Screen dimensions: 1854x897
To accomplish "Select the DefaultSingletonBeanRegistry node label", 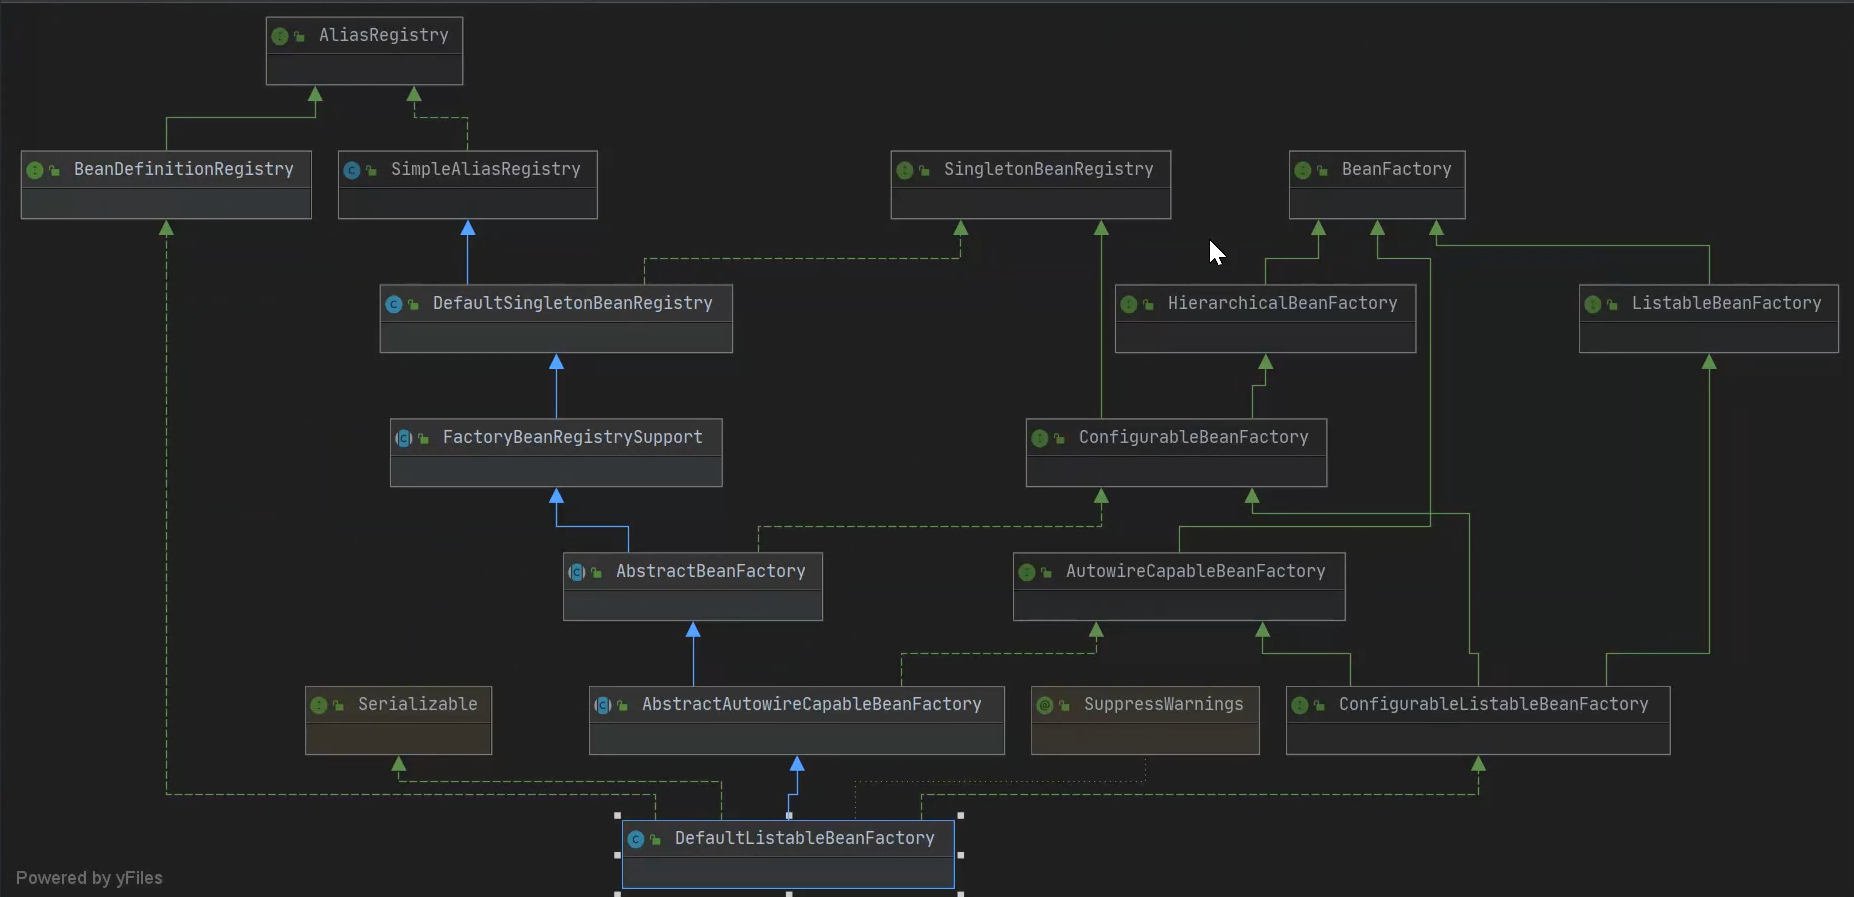I will click(573, 303).
